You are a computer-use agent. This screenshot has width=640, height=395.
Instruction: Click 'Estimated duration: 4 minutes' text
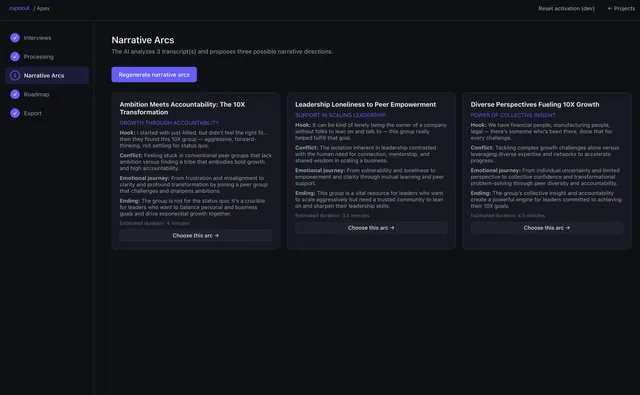click(154, 223)
